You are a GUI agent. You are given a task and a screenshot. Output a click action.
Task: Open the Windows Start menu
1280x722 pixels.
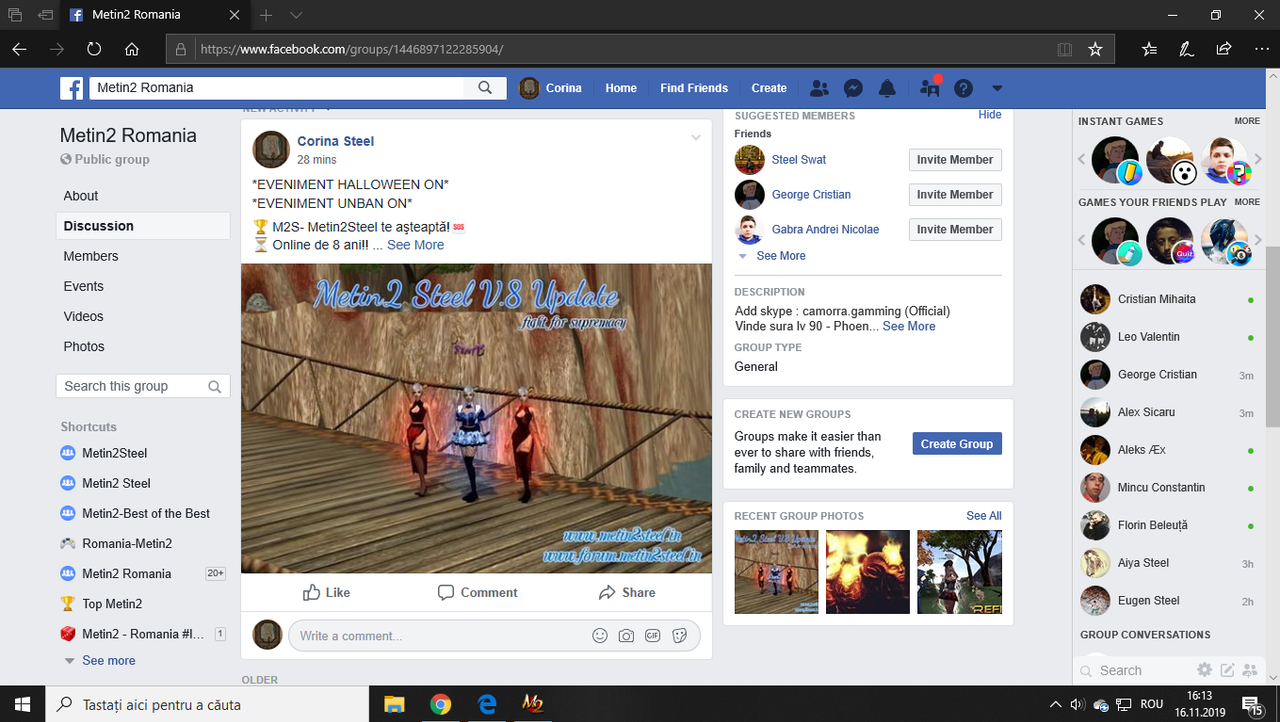pyautogui.click(x=23, y=704)
